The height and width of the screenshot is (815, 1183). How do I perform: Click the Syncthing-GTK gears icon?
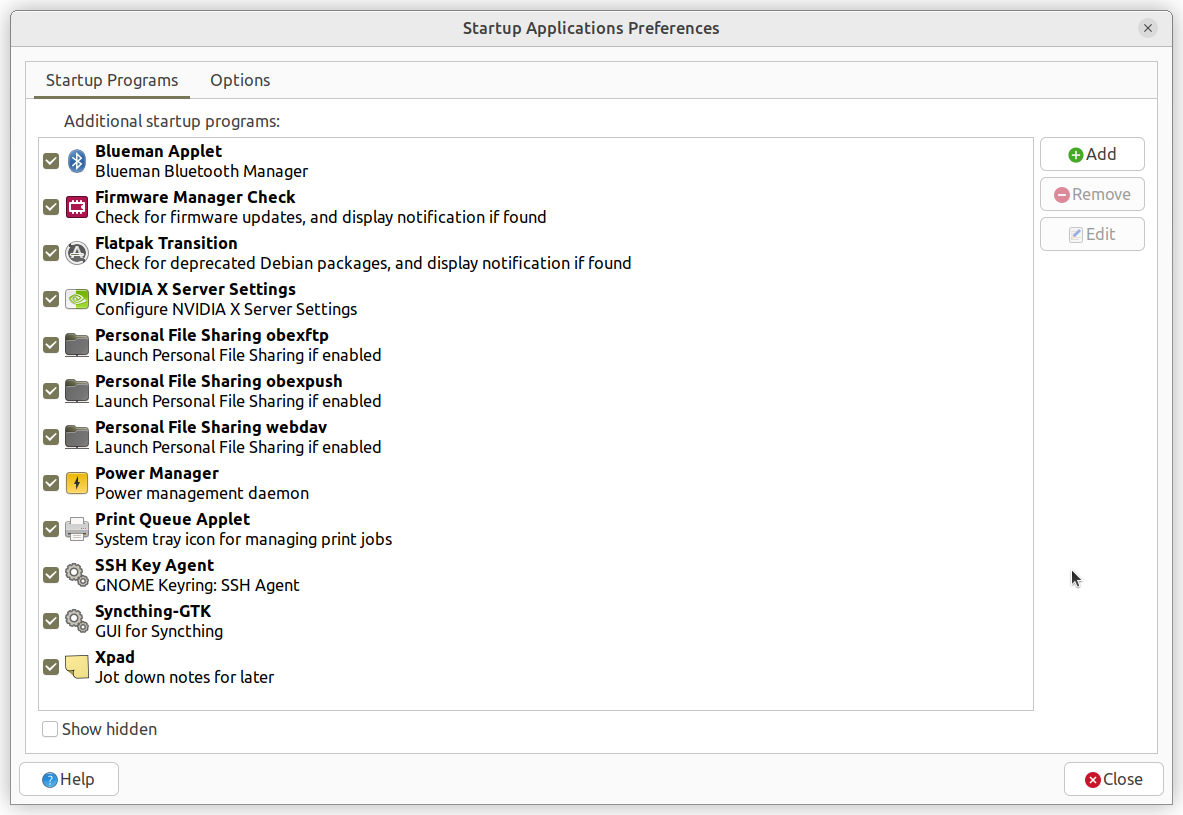click(77, 621)
